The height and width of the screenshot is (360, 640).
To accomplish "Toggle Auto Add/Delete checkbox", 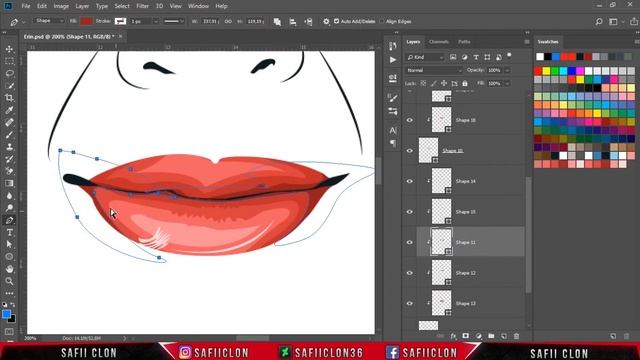I will [x=336, y=21].
